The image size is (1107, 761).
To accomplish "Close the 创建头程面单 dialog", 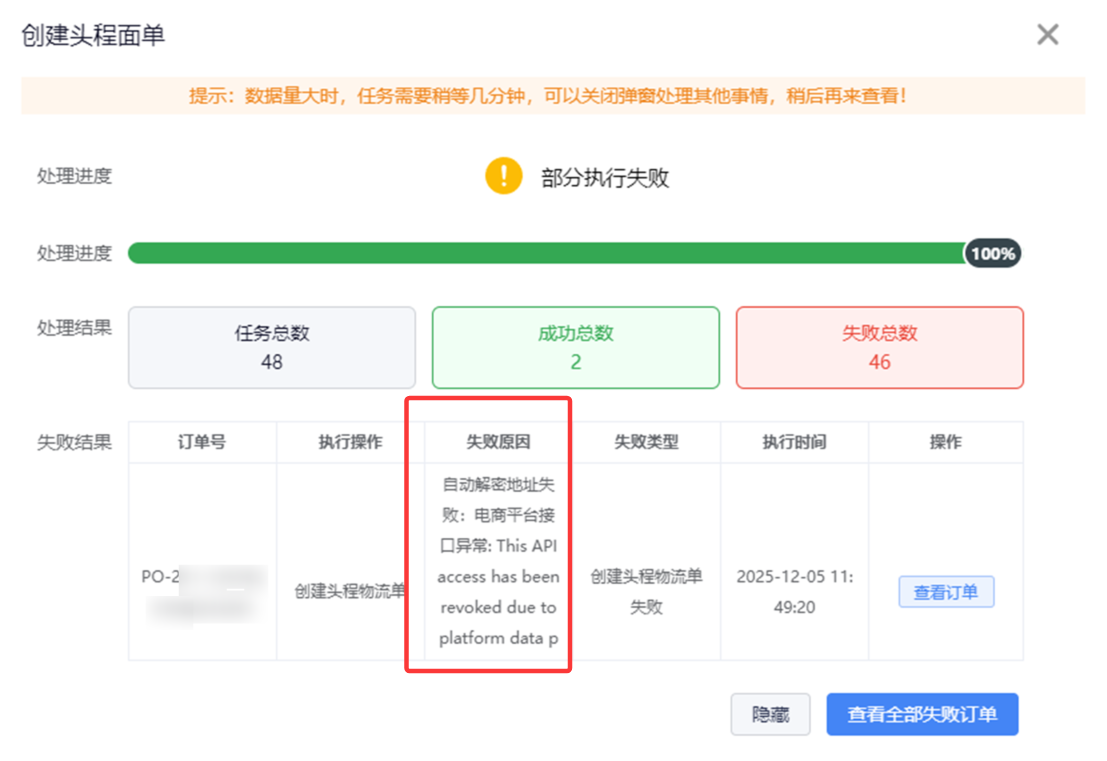I will (x=1047, y=35).
